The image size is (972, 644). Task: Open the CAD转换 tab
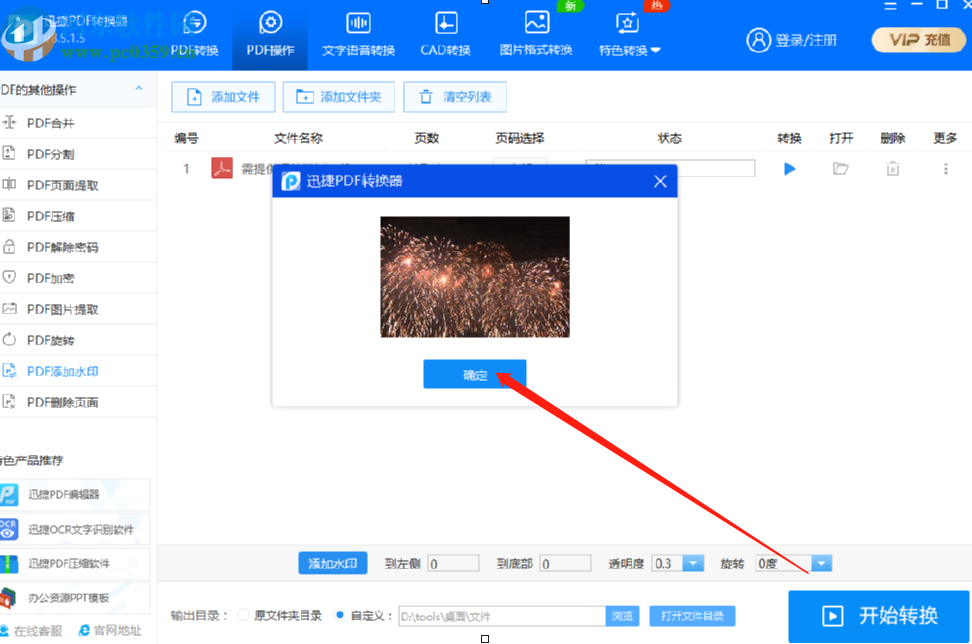pos(445,35)
